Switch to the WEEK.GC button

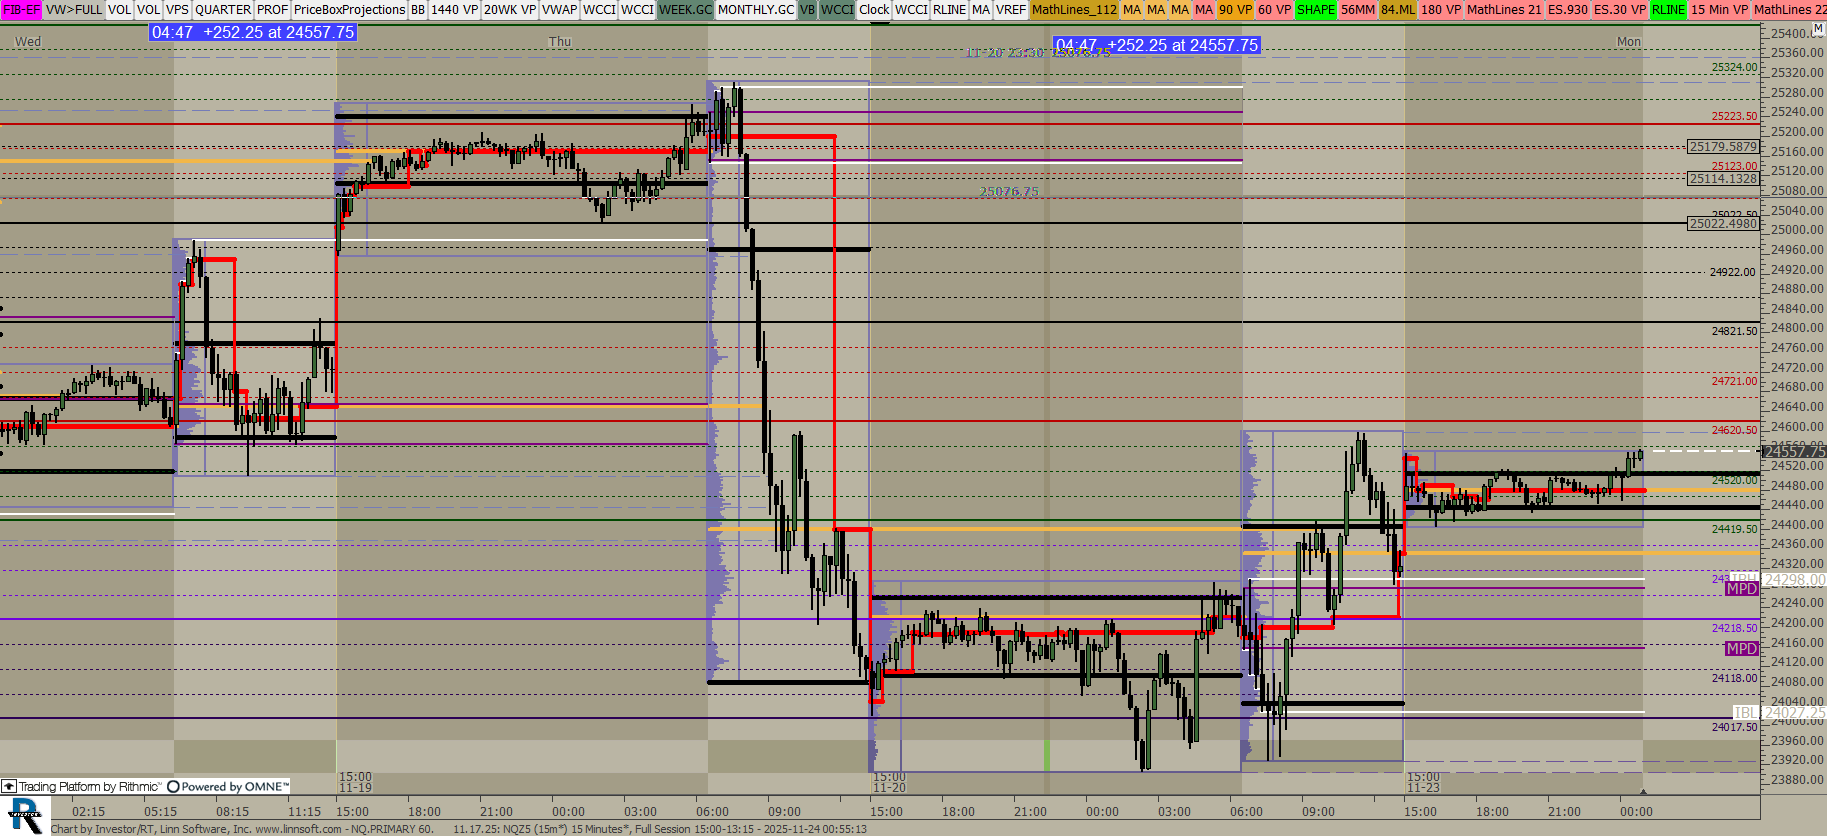pos(685,10)
